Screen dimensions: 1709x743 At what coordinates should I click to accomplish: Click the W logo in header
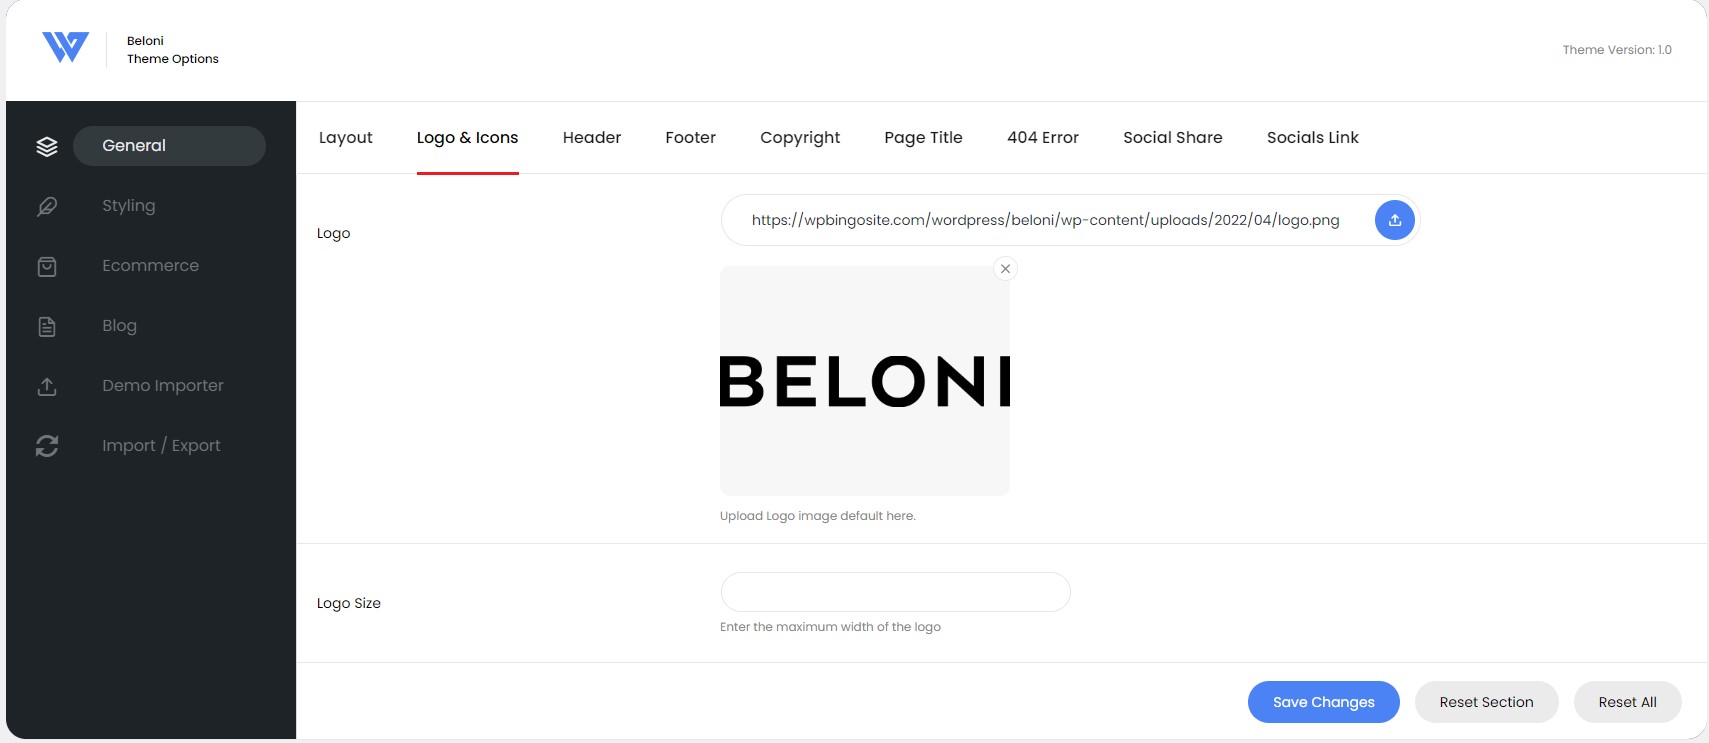(x=65, y=47)
